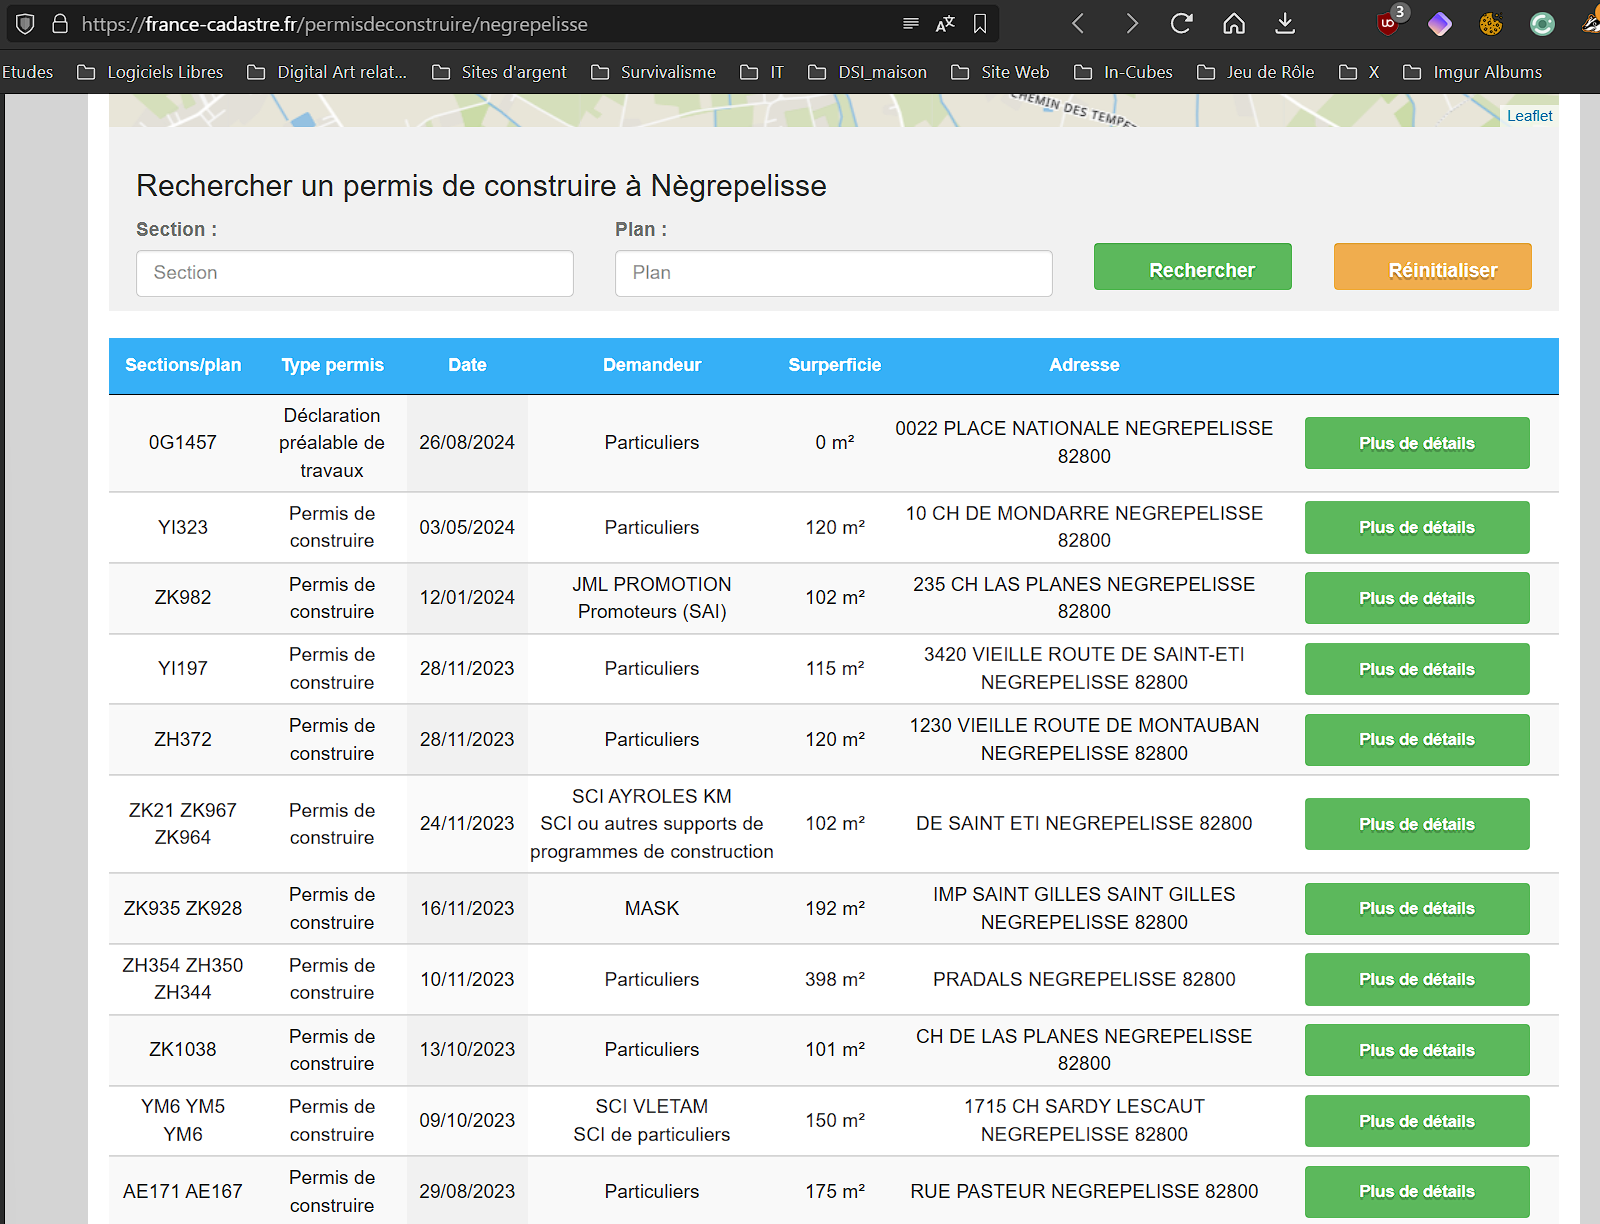Image resolution: width=1600 pixels, height=1224 pixels.
Task: Open the downloads icon in toolbar
Action: (x=1286, y=24)
